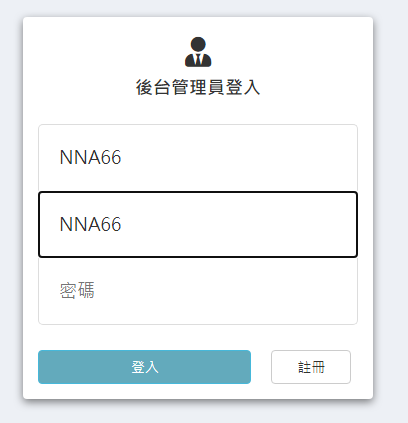The width and height of the screenshot is (408, 423).
Task: Click the gap between 登入 and 註冊 buttons
Action: pyautogui.click(x=261, y=367)
